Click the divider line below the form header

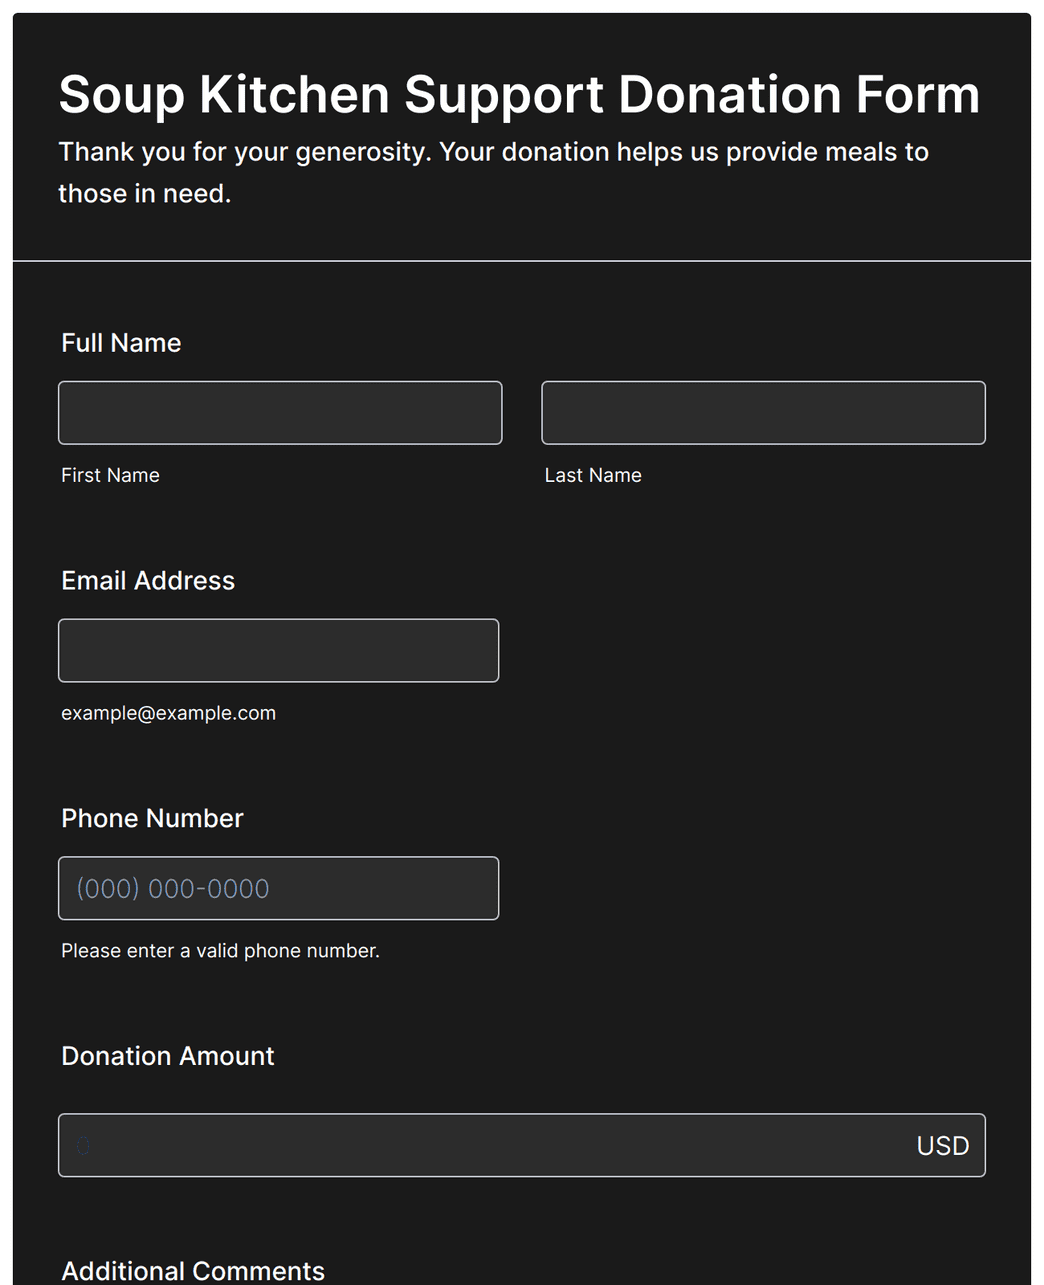tap(521, 261)
